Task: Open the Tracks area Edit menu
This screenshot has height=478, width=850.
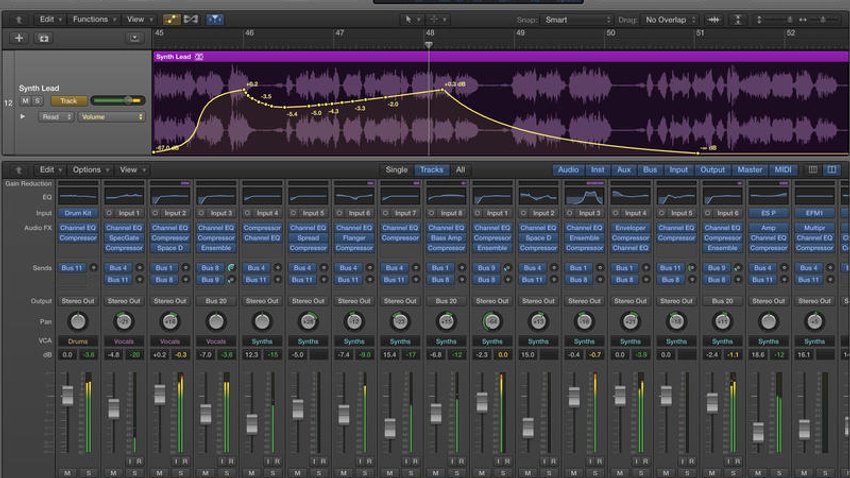Action: click(50, 20)
